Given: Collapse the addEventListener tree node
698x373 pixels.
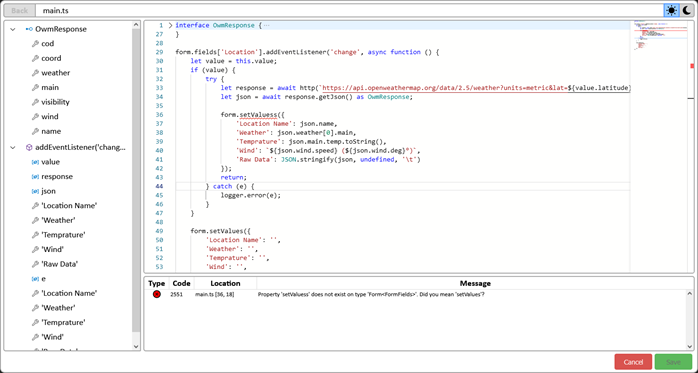Looking at the screenshot, I should 13,147.
